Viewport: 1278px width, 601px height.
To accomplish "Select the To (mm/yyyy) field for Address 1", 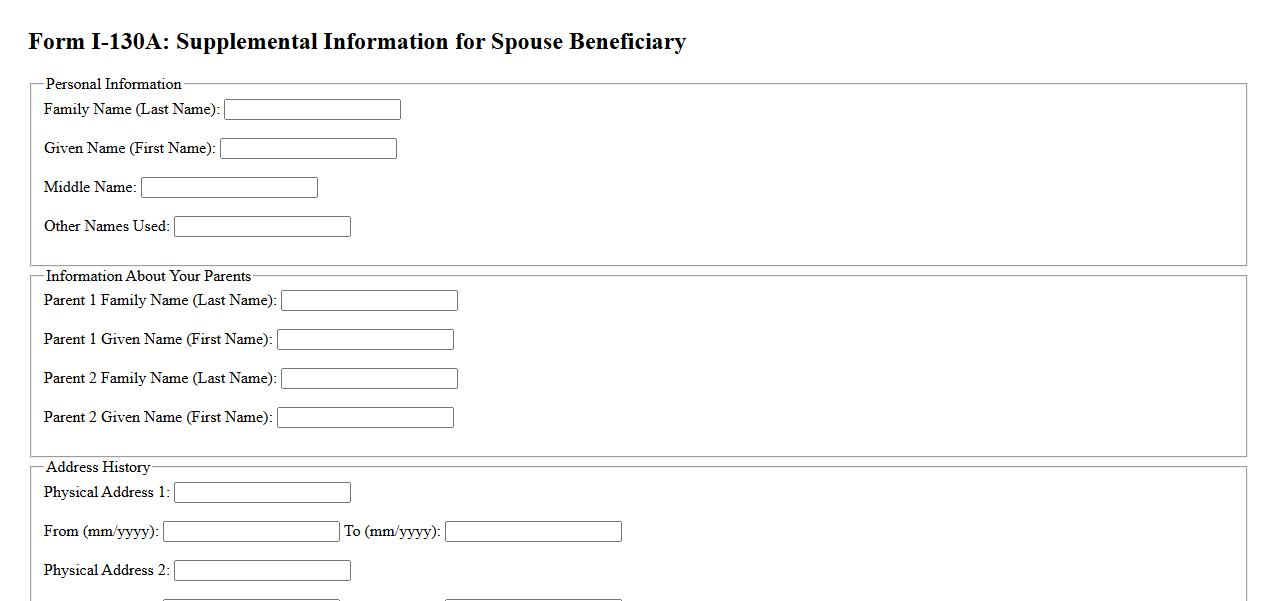I will pos(533,532).
